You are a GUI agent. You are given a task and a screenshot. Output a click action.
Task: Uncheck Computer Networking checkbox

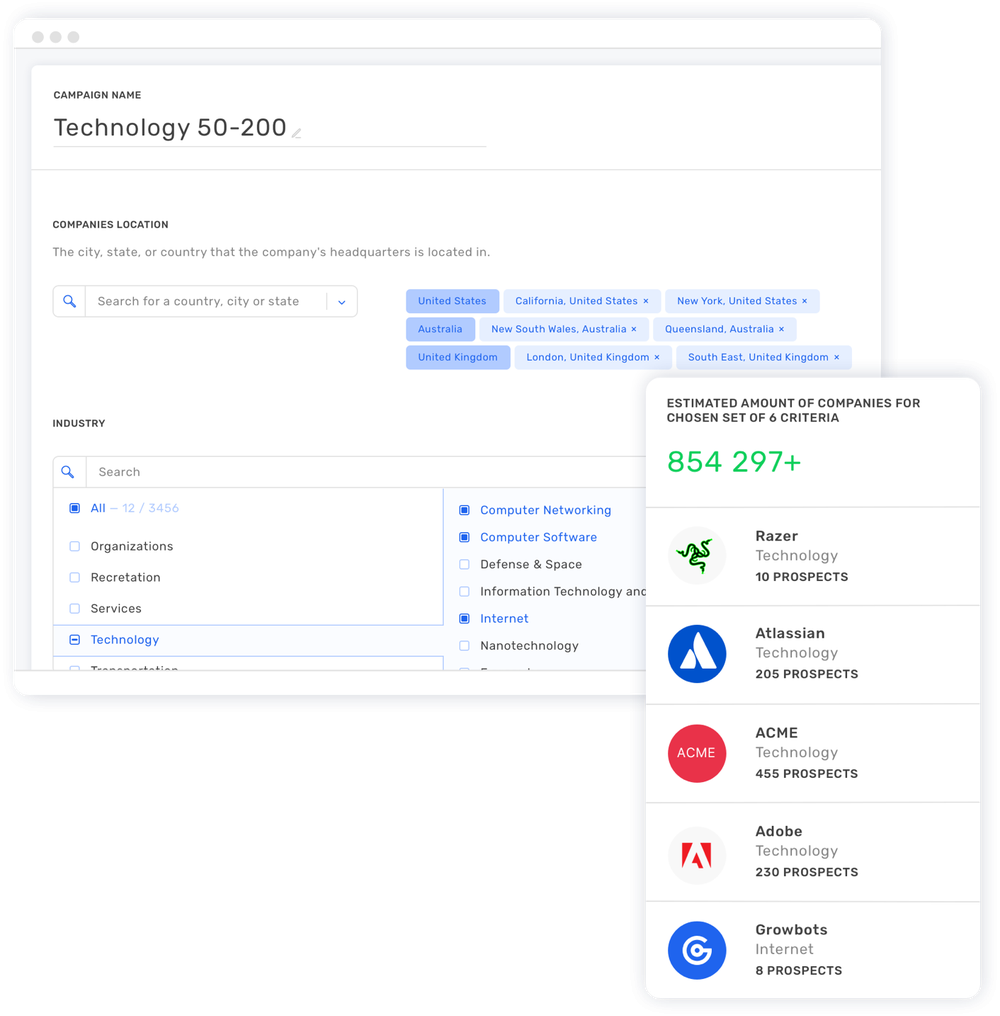tap(464, 510)
